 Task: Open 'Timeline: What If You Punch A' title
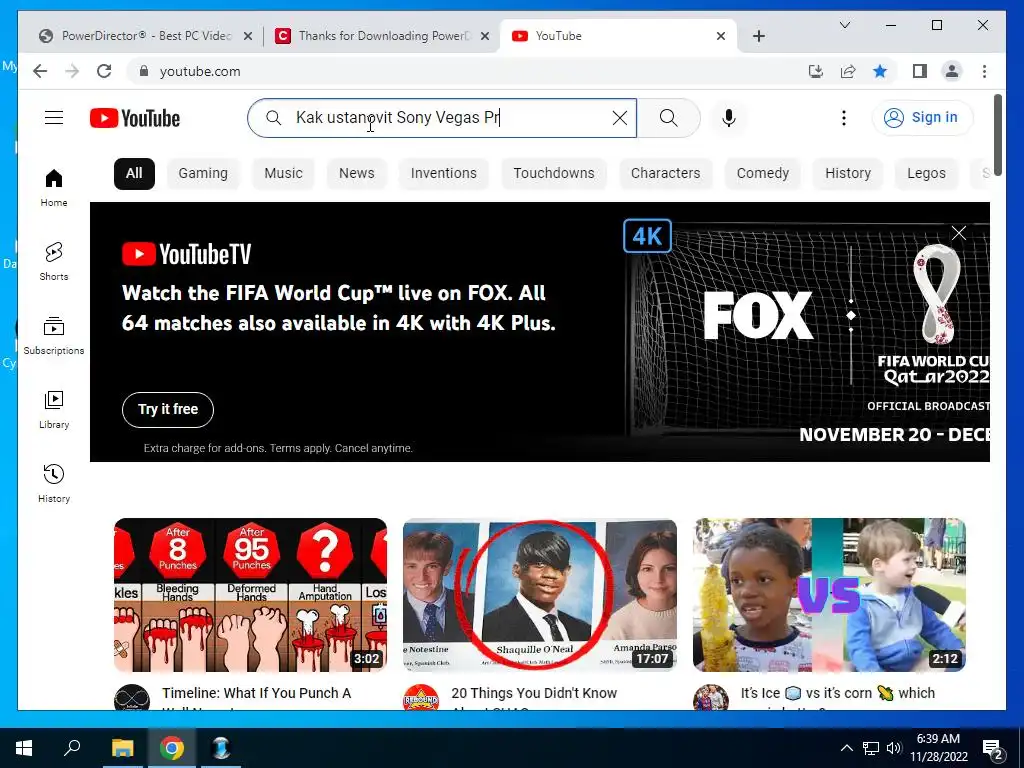coord(257,693)
